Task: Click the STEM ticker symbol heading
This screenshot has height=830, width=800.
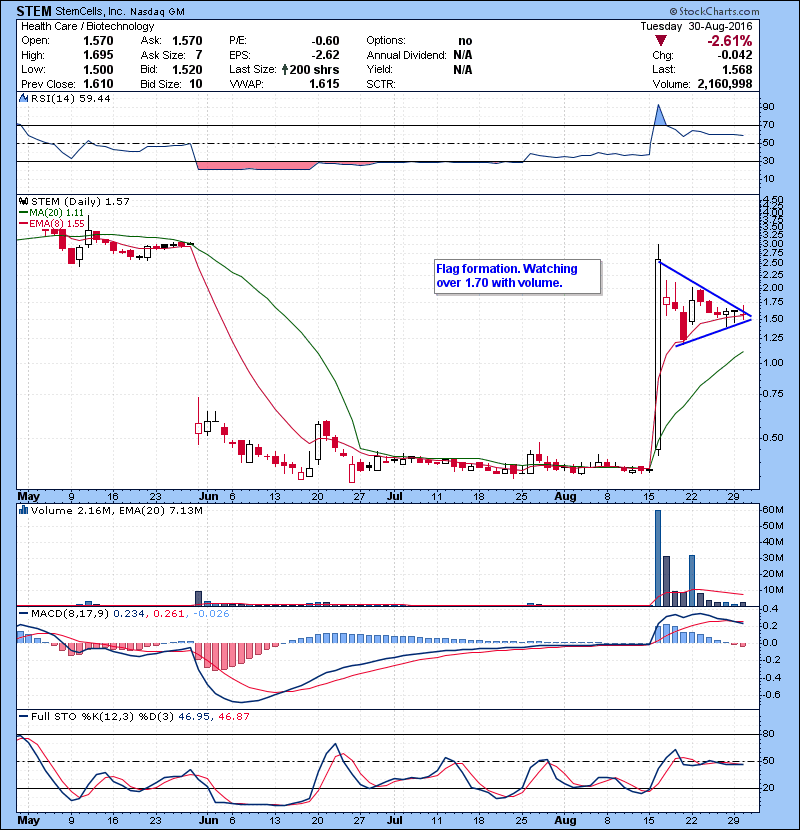Action: point(34,11)
